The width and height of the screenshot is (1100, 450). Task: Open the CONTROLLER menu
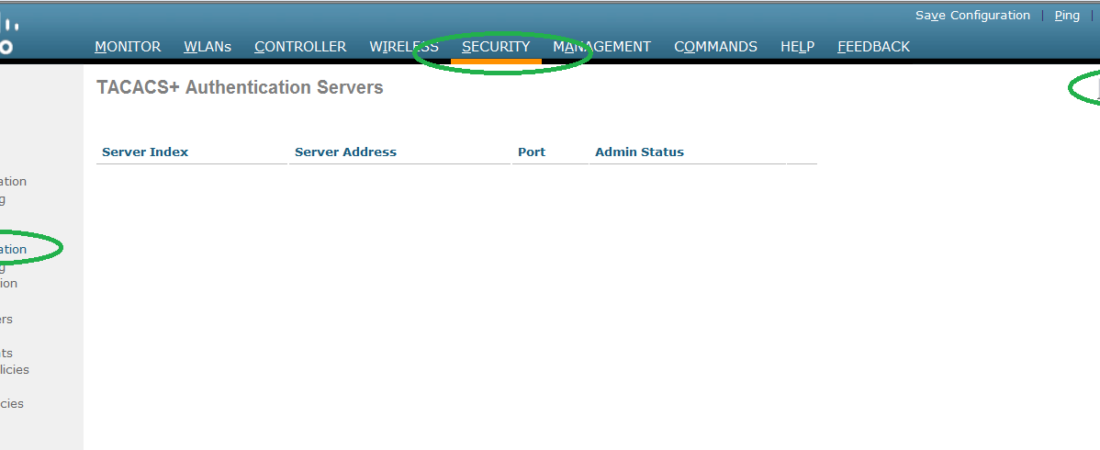(300, 46)
